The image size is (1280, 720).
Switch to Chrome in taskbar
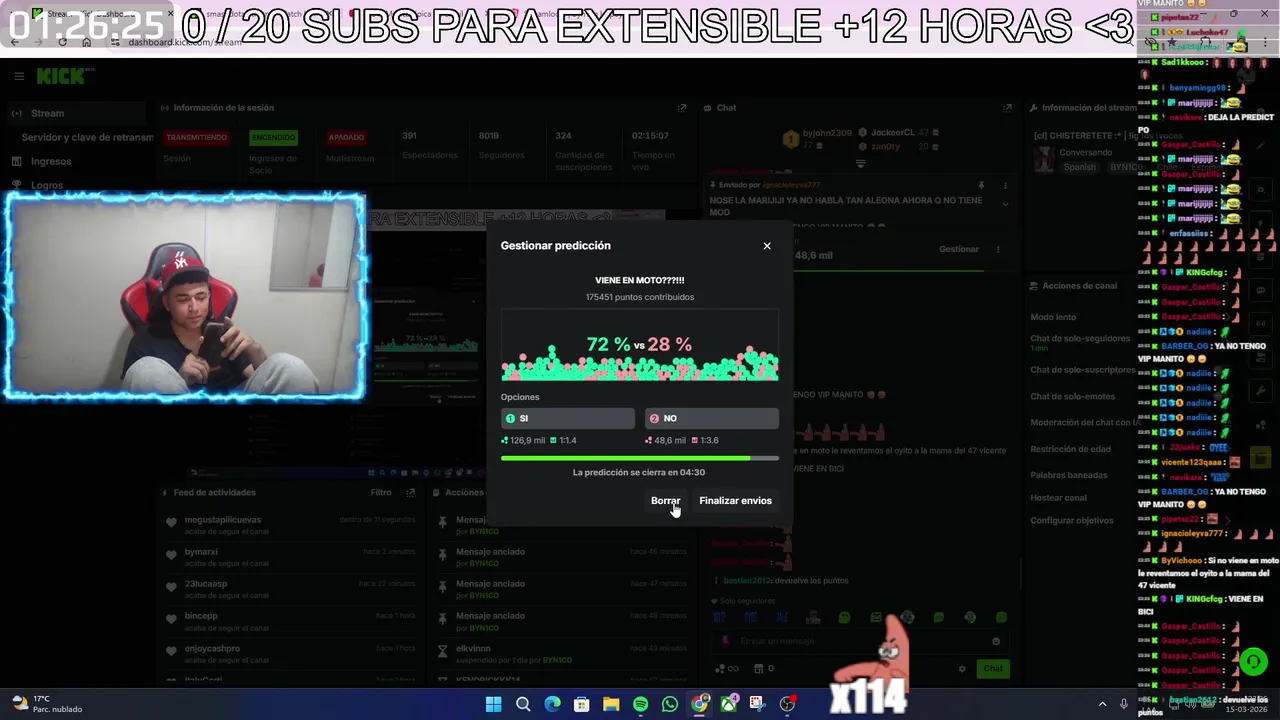tap(700, 704)
